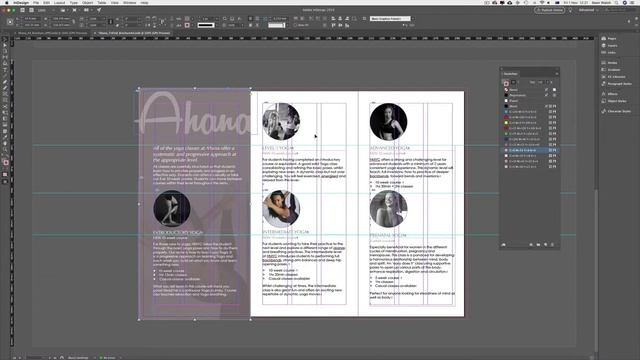Select the highlighted lilac swatch row
Viewport: 640px width, 360px height.
[530, 150]
